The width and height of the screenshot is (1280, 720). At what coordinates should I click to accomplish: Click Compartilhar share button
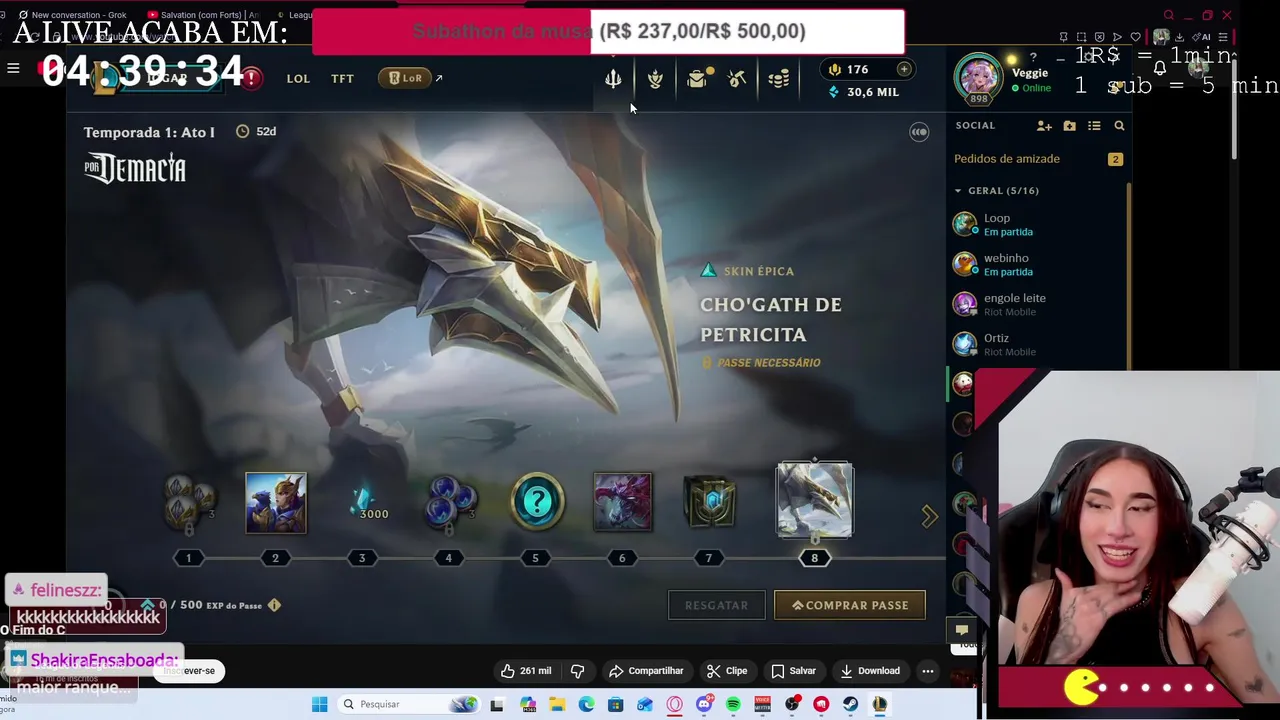coord(646,671)
